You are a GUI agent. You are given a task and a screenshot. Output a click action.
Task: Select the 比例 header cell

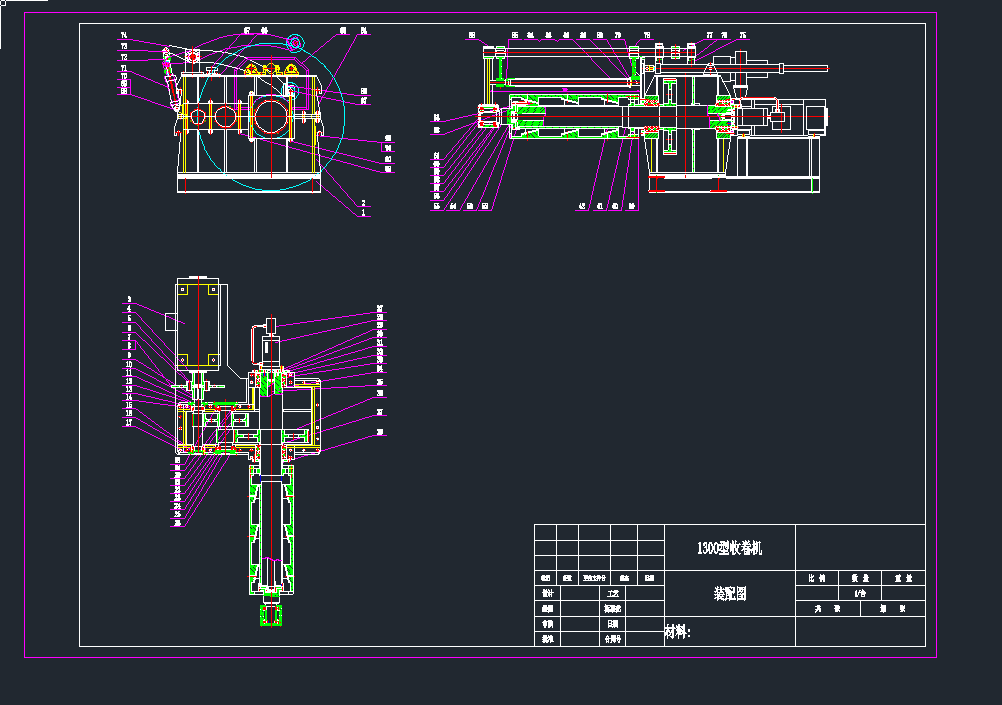(817, 579)
